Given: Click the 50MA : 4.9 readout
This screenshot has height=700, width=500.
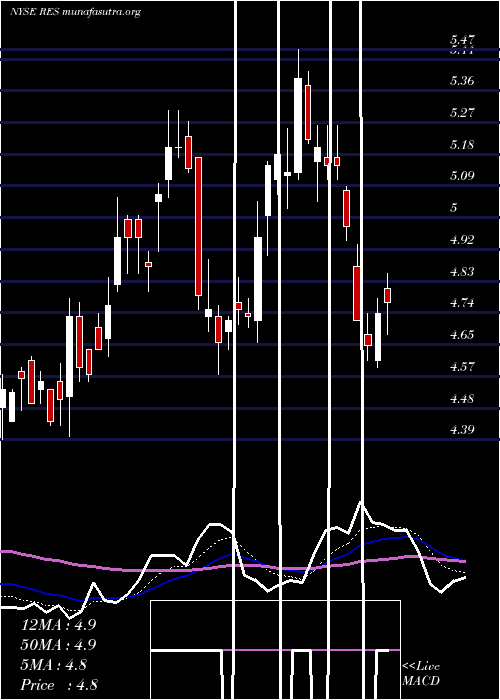Looking at the screenshot, I should (x=58, y=645).
